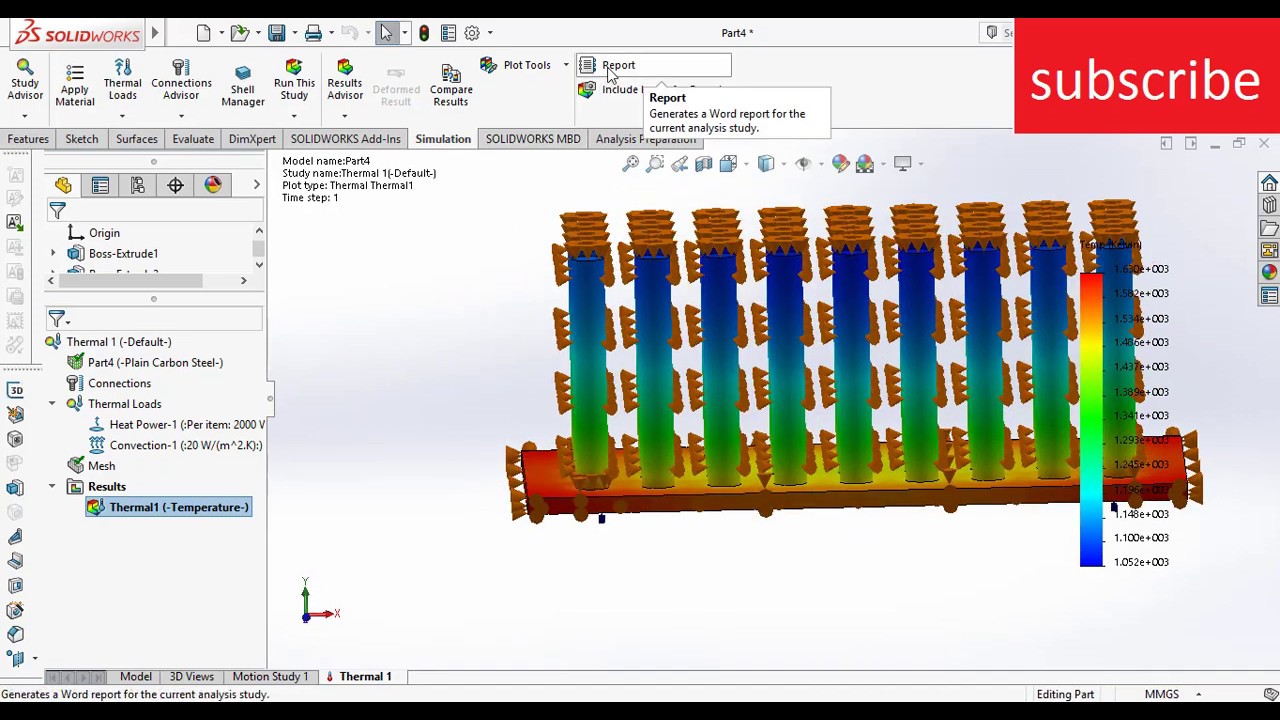Open SOLIDWORKS Resources home icon in task pane

(1269, 183)
